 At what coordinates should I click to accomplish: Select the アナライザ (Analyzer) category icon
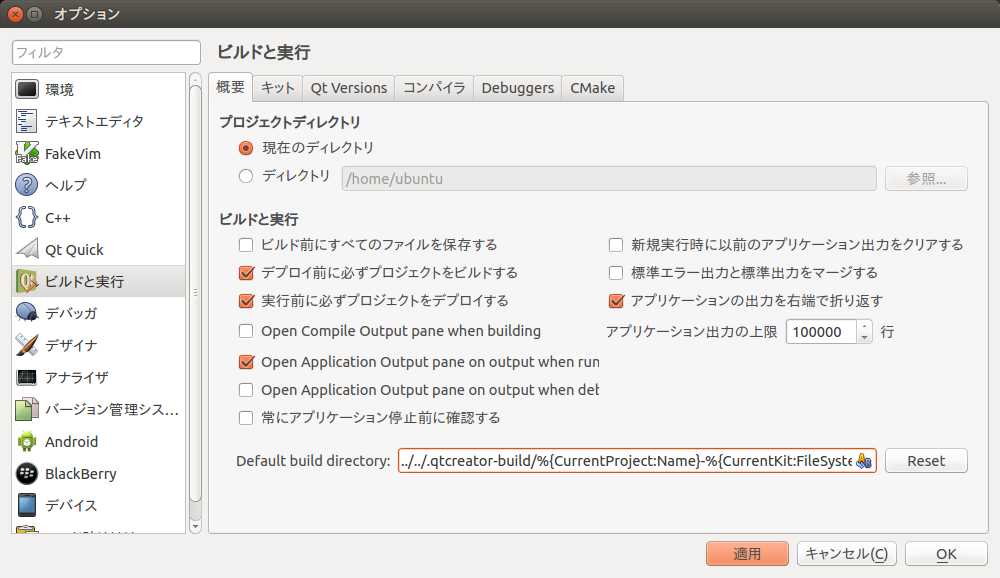[28, 378]
